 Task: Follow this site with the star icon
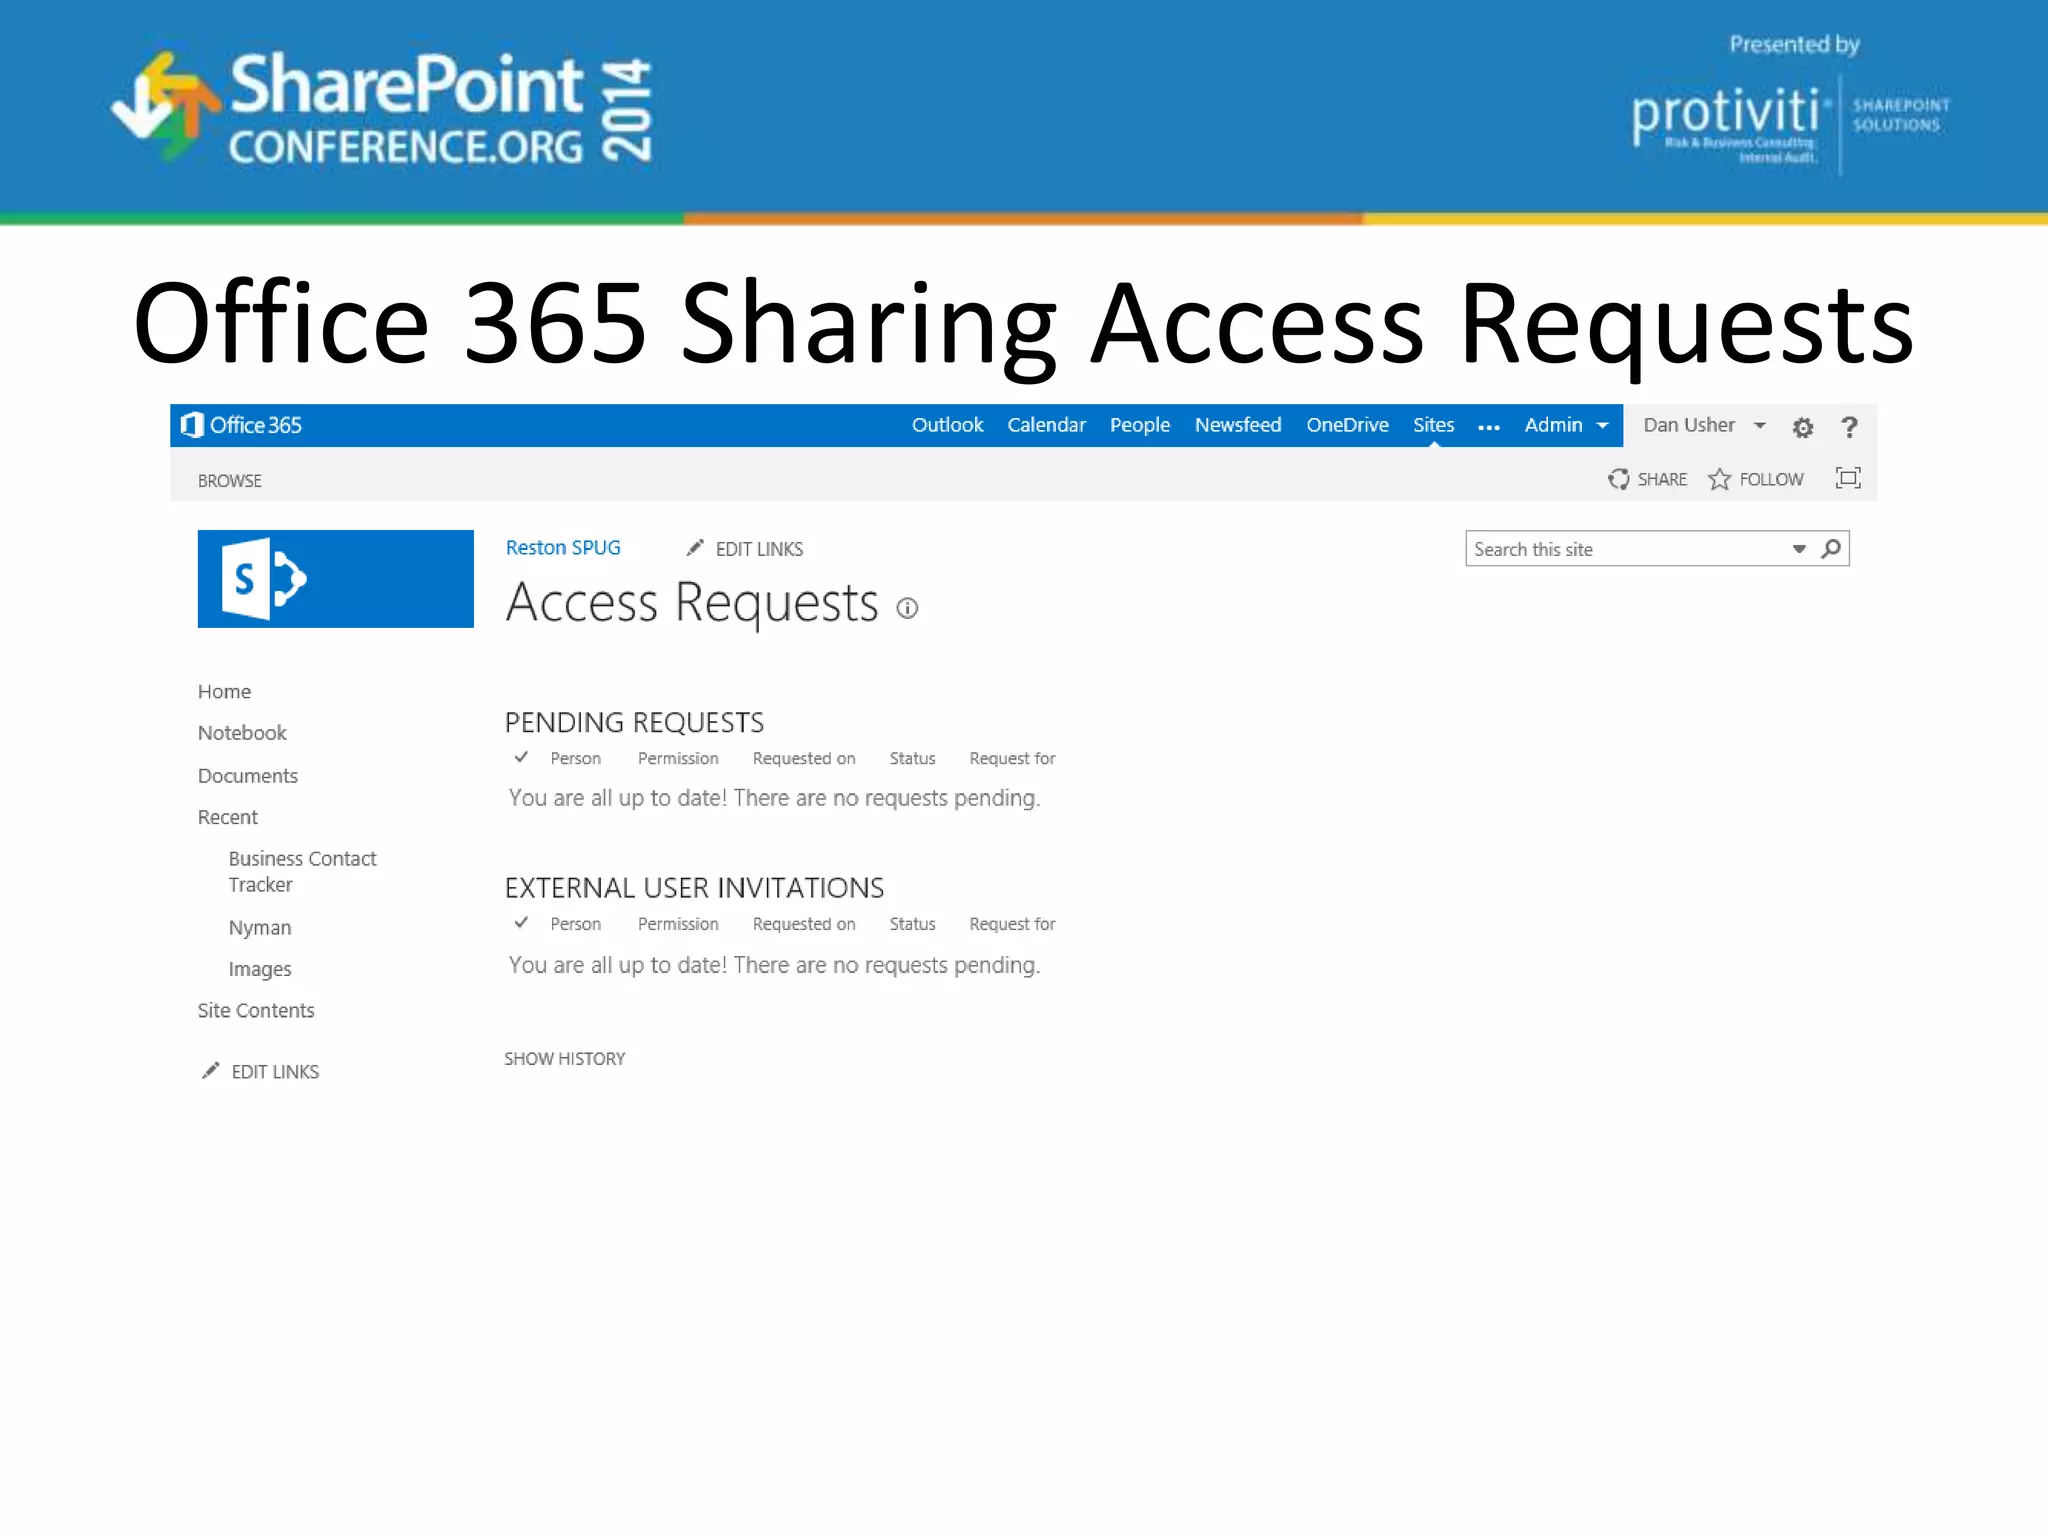1719,479
